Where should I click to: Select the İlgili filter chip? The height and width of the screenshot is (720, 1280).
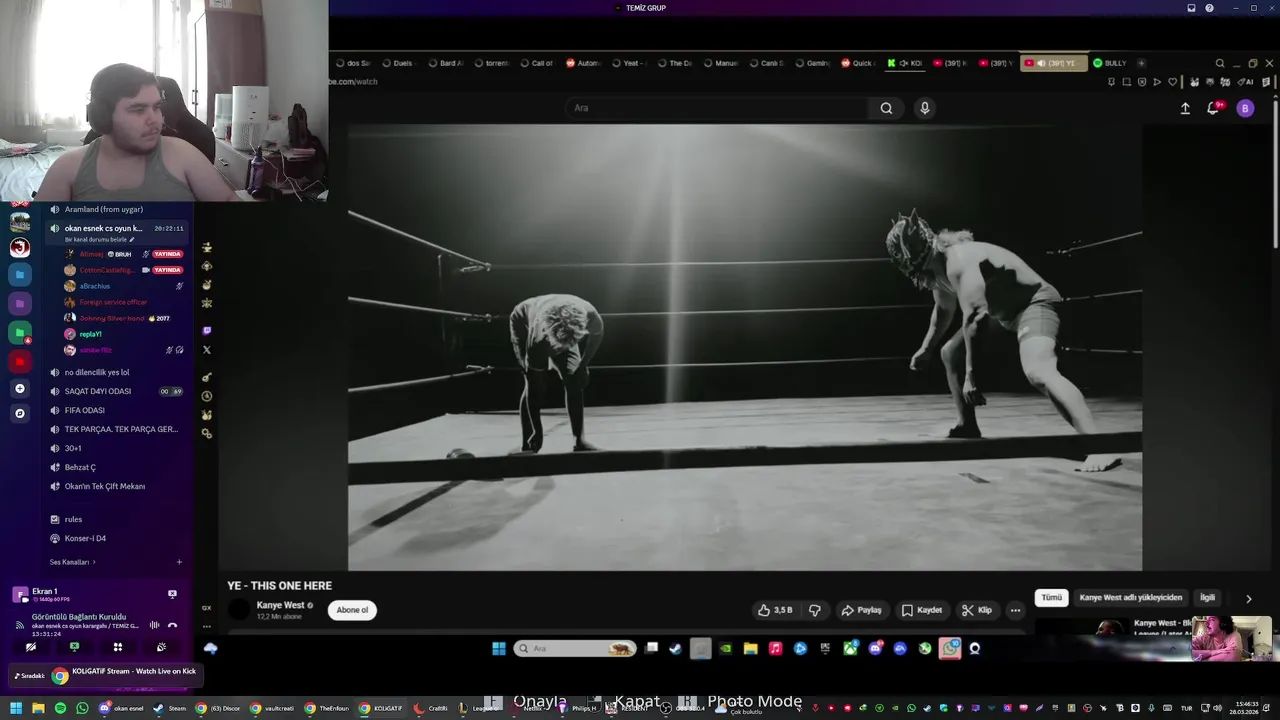1208,598
